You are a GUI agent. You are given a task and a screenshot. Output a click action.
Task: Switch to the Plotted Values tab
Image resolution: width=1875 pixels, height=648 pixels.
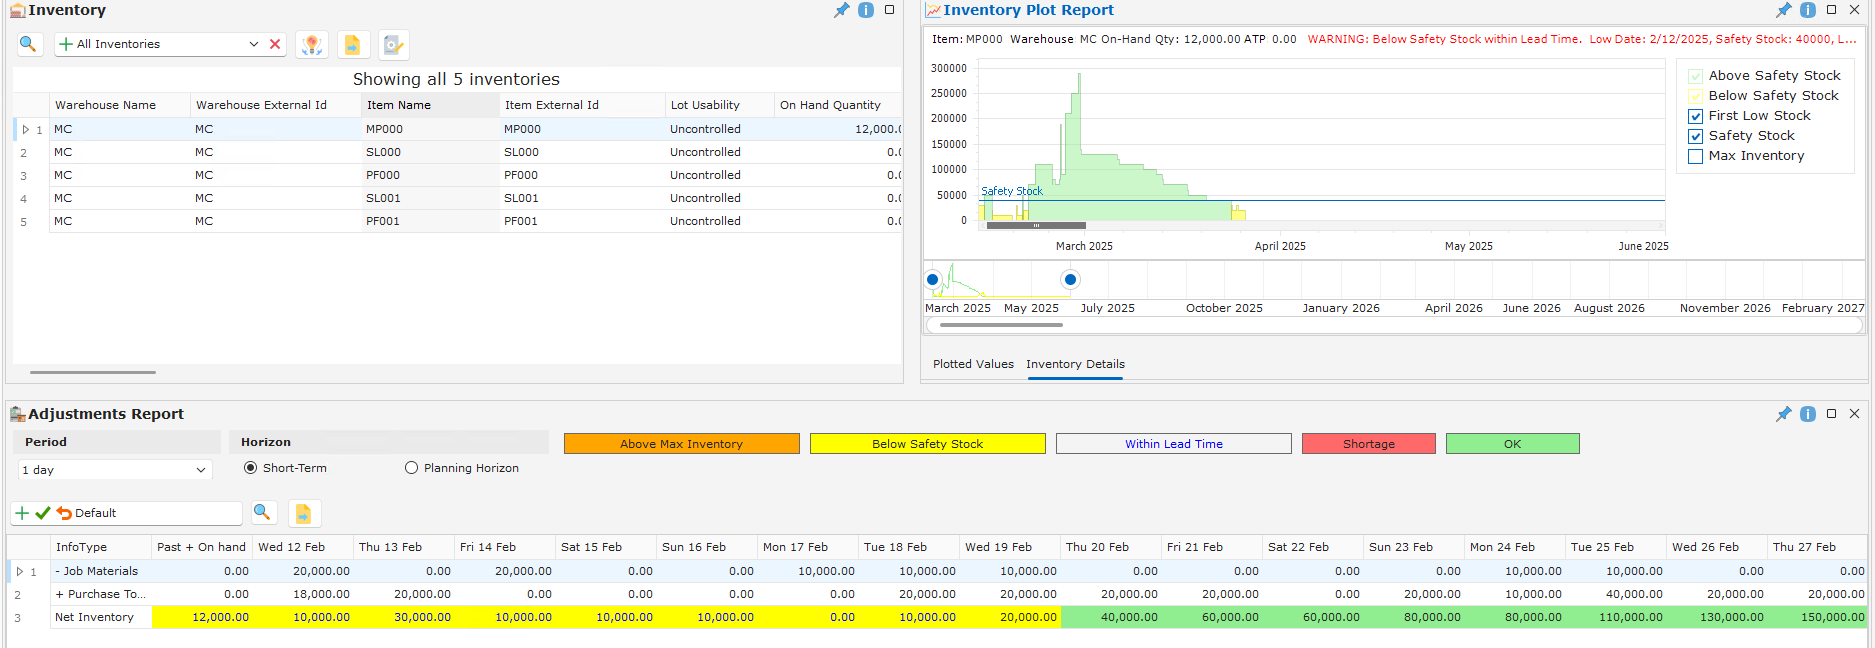972,364
